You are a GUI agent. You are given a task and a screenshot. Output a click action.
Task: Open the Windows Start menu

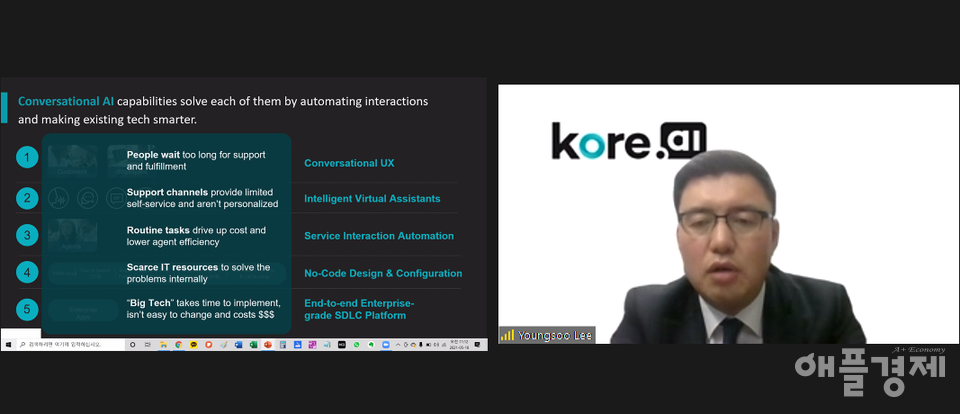coord(6,344)
